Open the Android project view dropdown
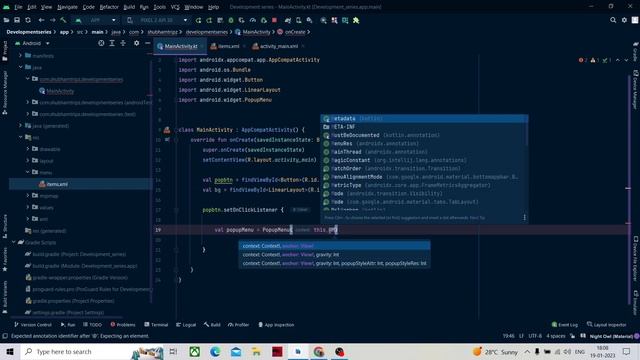 (32, 43)
